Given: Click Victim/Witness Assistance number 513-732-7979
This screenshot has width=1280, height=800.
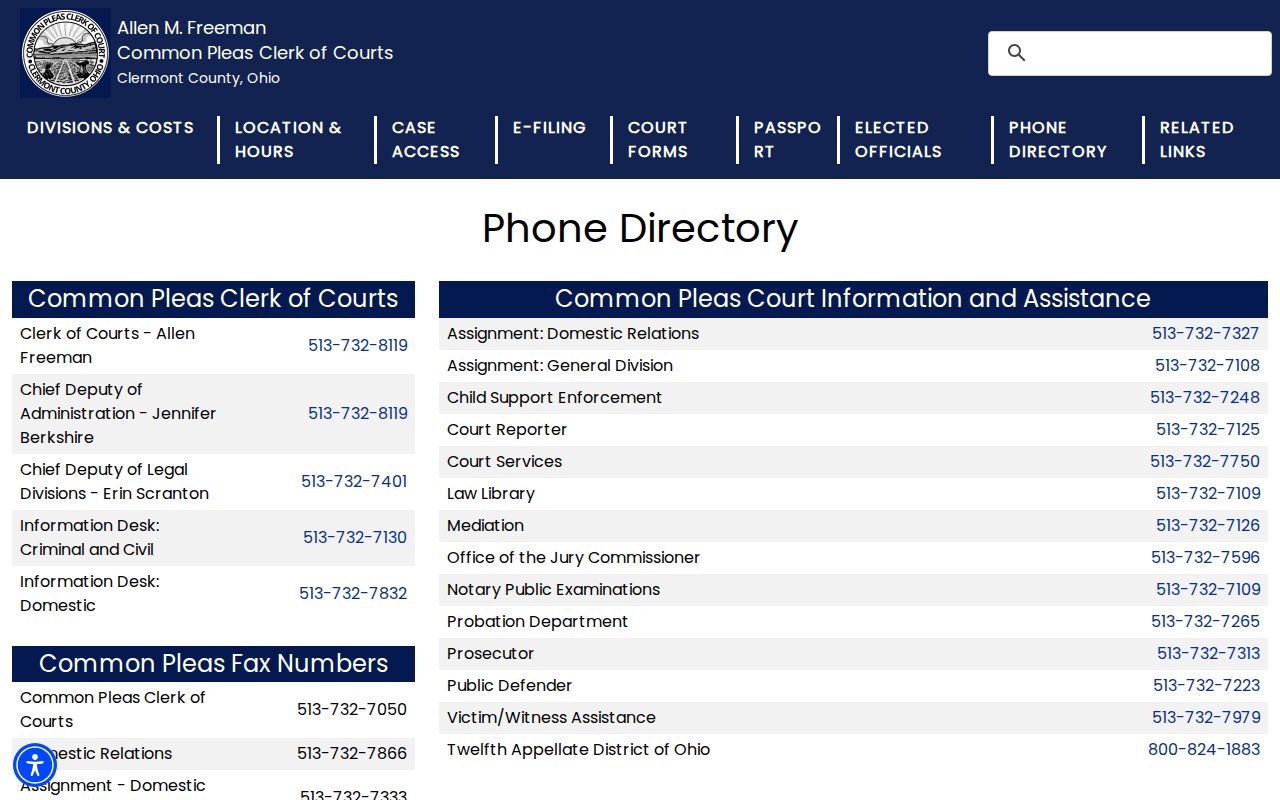Looking at the screenshot, I should (x=1206, y=718).
